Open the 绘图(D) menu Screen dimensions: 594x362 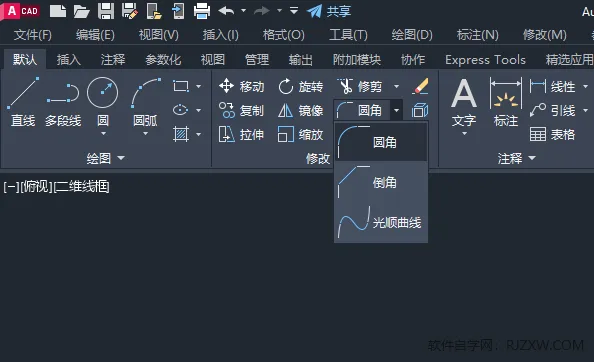pyautogui.click(x=412, y=35)
